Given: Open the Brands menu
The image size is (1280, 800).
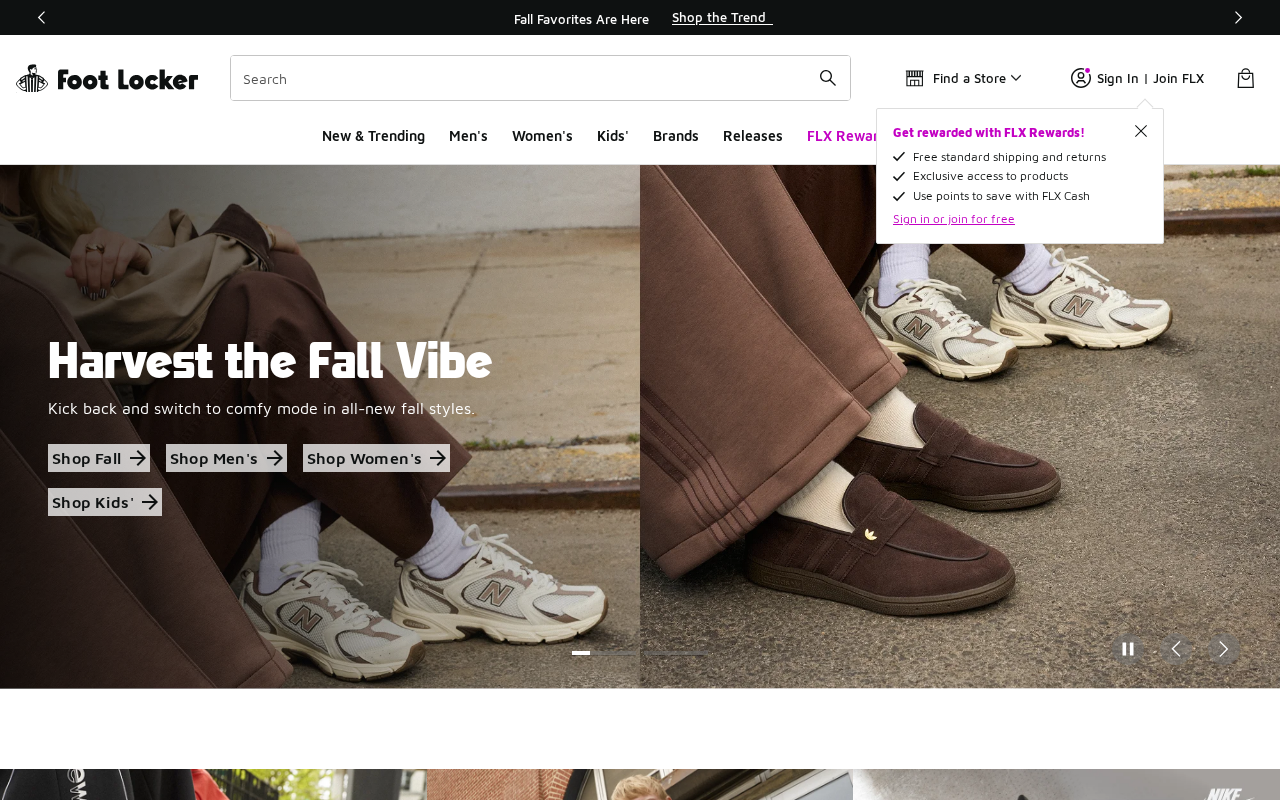Looking at the screenshot, I should click(x=676, y=136).
